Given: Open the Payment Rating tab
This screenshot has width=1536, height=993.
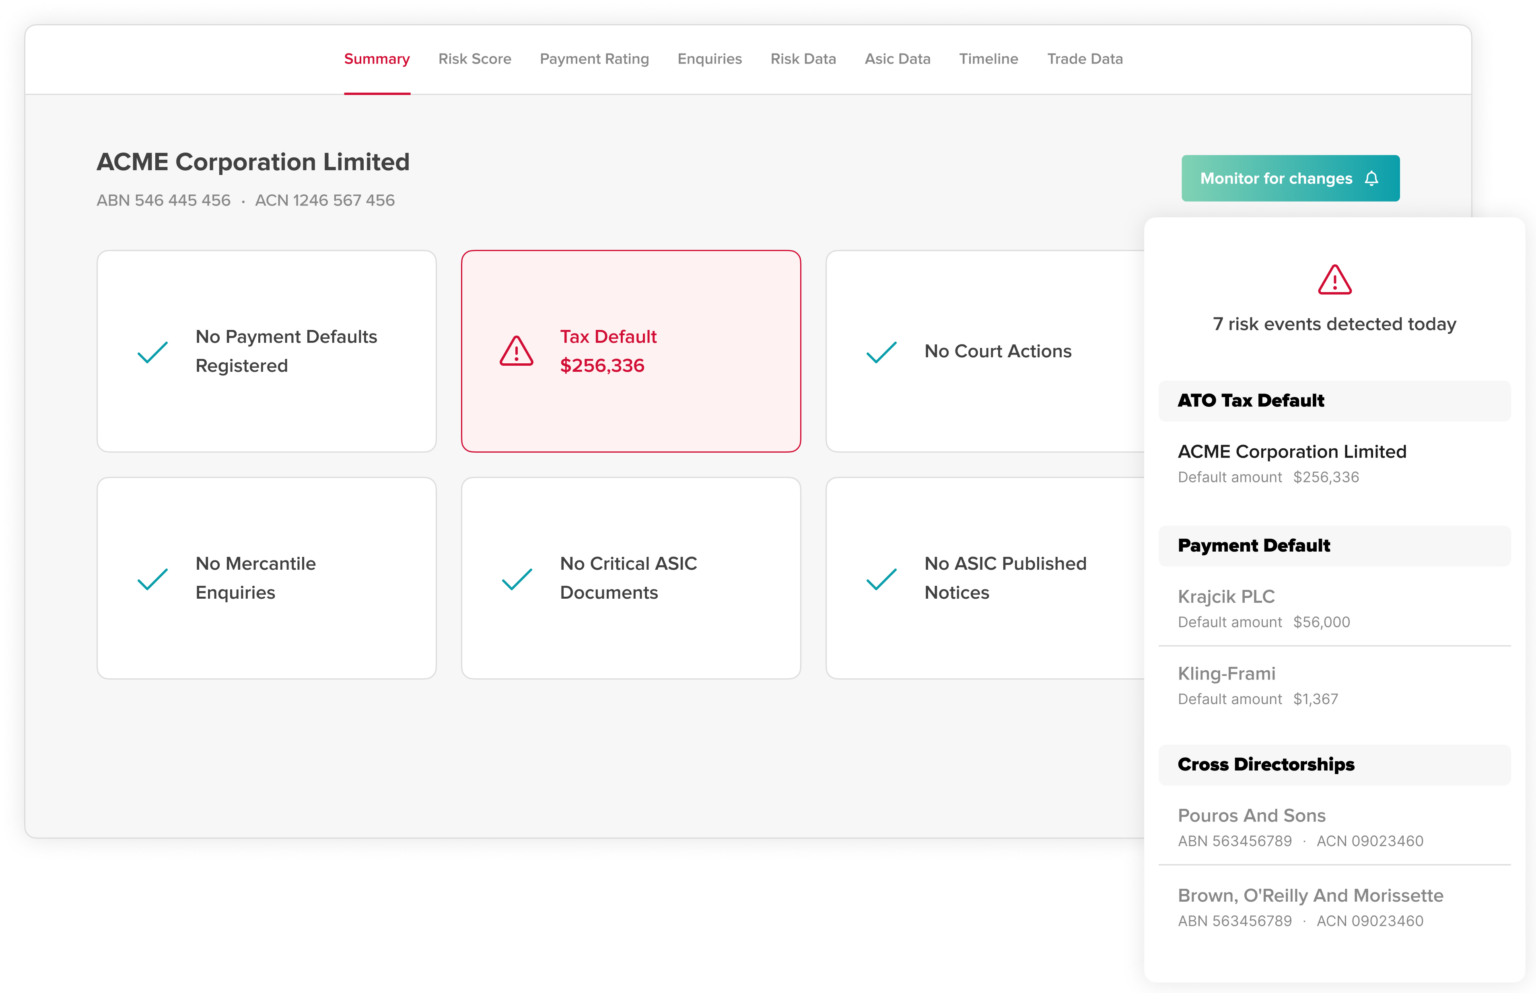Looking at the screenshot, I should (594, 59).
